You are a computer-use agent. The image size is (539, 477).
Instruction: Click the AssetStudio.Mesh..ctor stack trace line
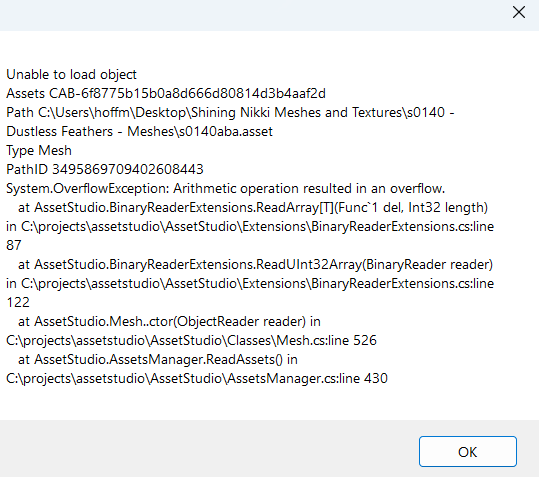pos(169,322)
